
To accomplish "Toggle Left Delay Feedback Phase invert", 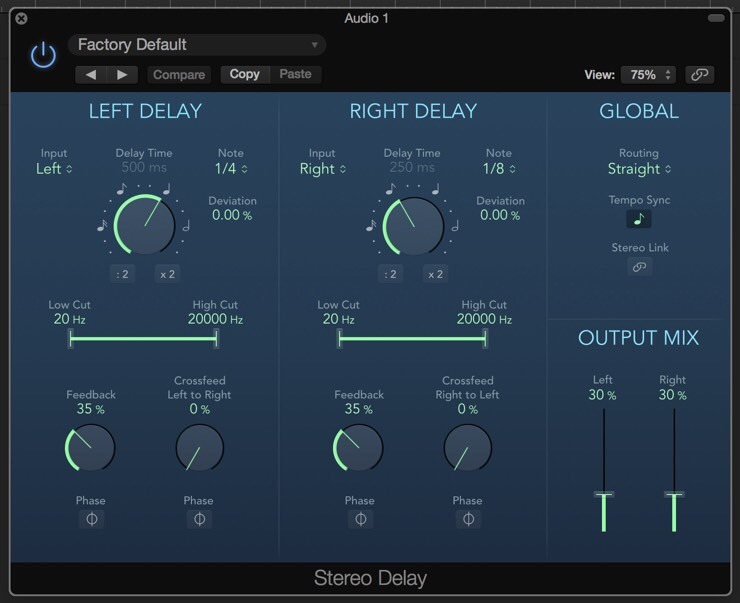I will coord(92,519).
